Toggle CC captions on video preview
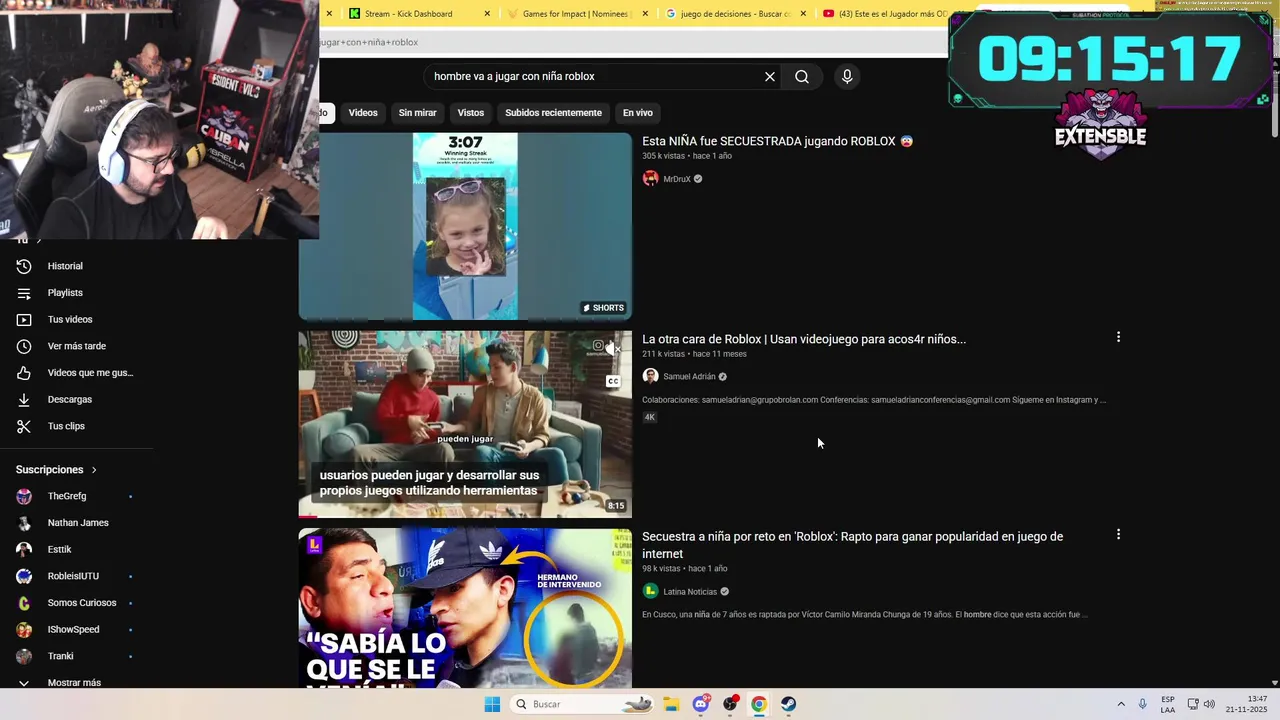 pyautogui.click(x=613, y=381)
